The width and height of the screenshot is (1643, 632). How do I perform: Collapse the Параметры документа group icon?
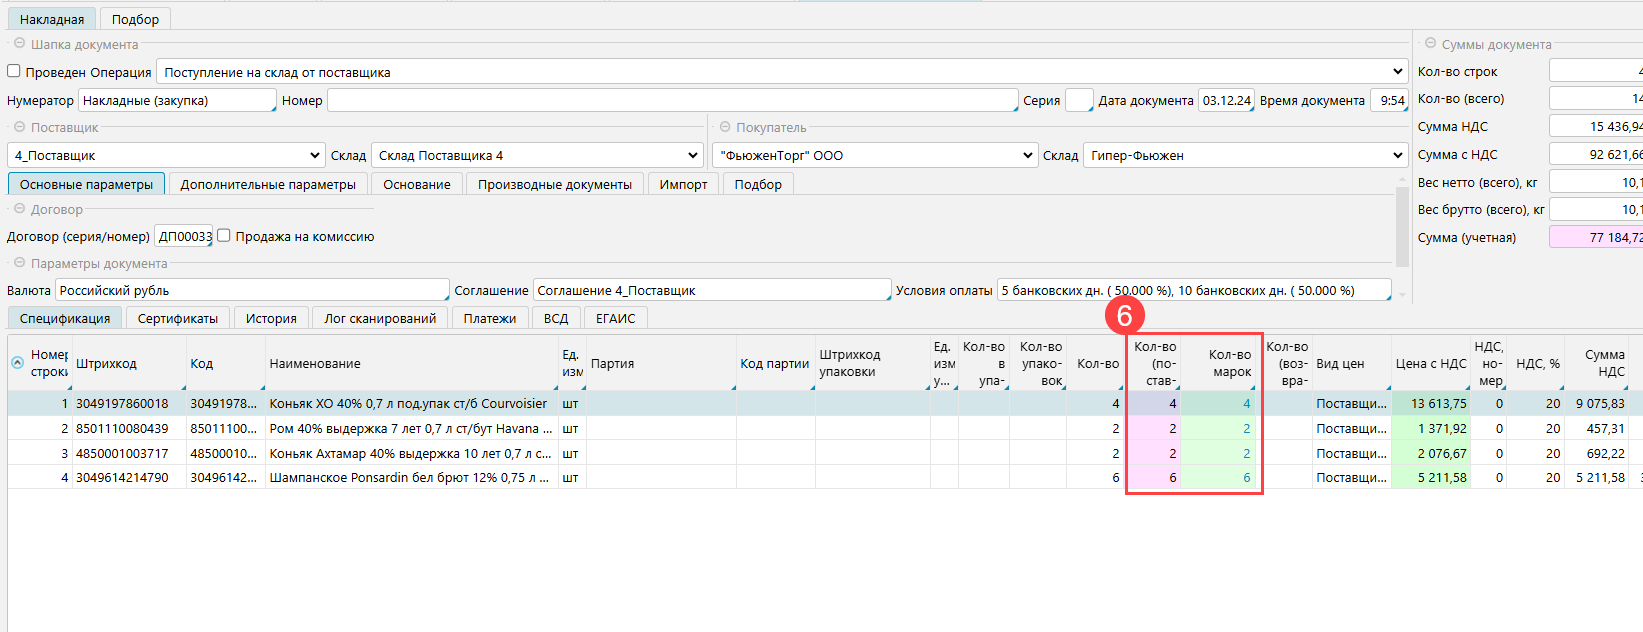[19, 263]
